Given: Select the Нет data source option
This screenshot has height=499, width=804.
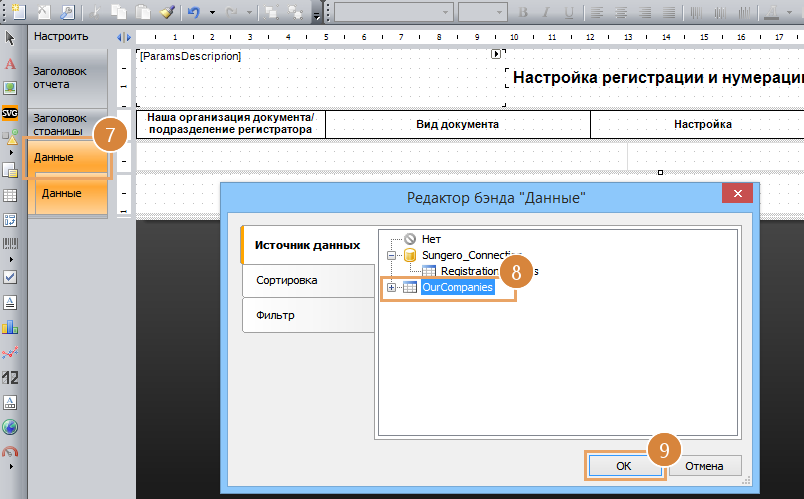Looking at the screenshot, I should point(430,240).
